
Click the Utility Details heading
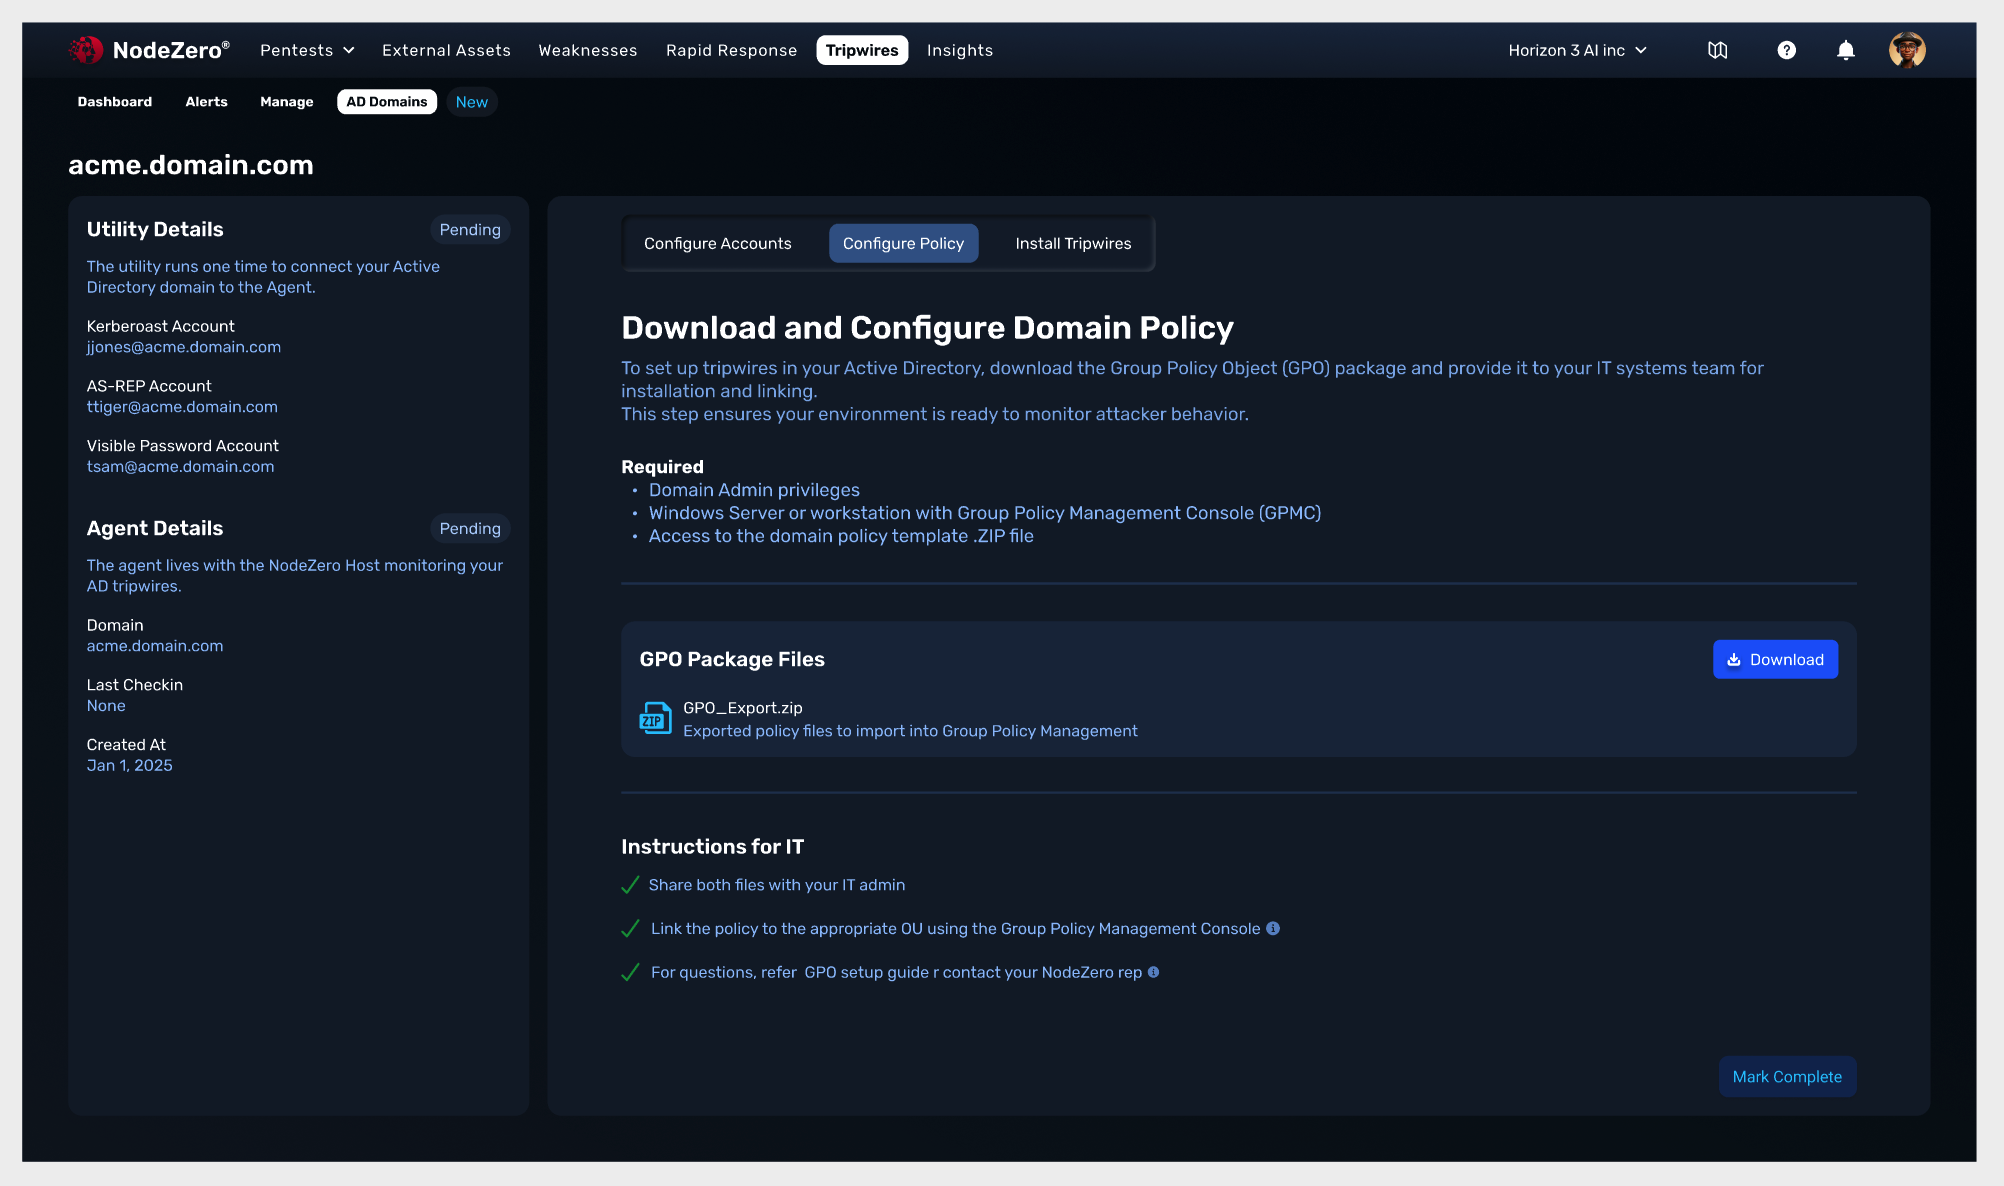[x=155, y=229]
